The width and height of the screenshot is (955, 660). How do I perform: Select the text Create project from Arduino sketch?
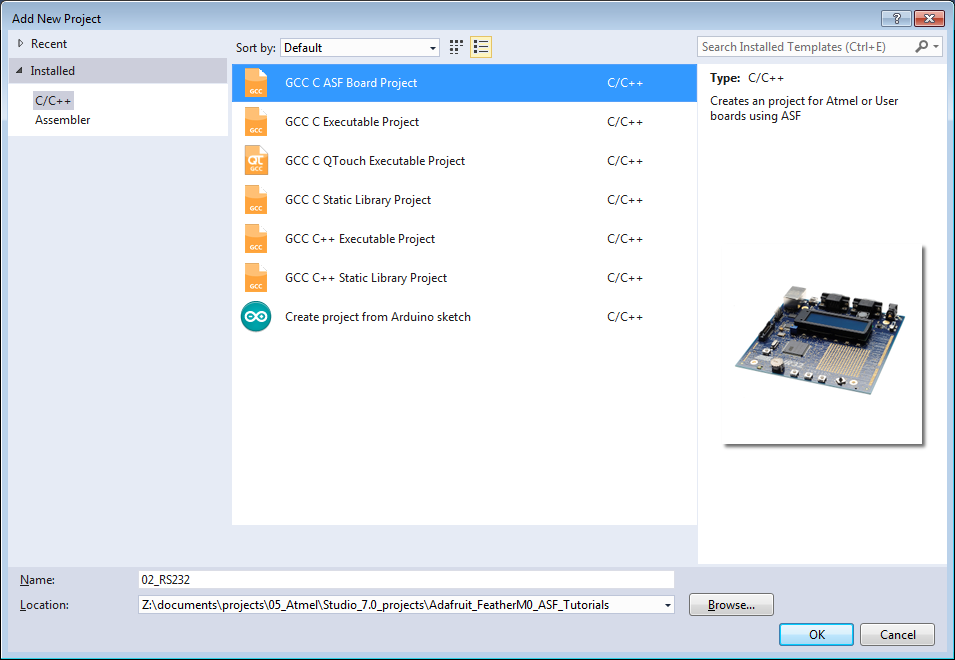378,317
